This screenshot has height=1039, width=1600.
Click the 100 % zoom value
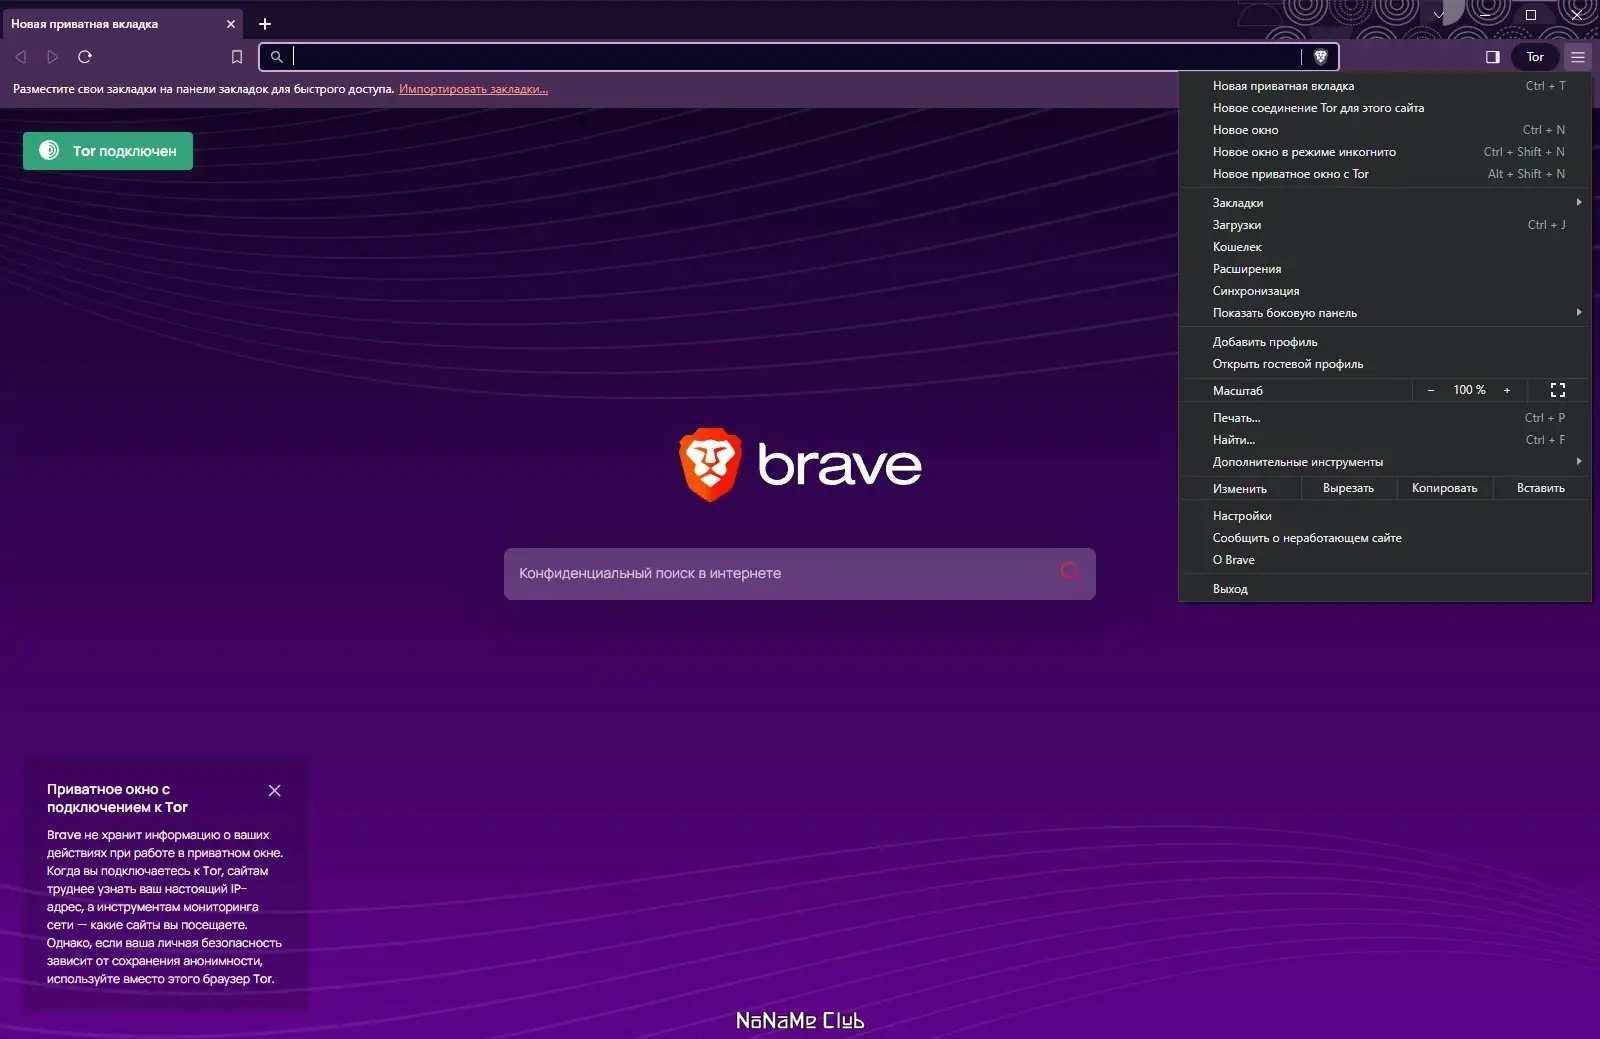pyautogui.click(x=1469, y=390)
